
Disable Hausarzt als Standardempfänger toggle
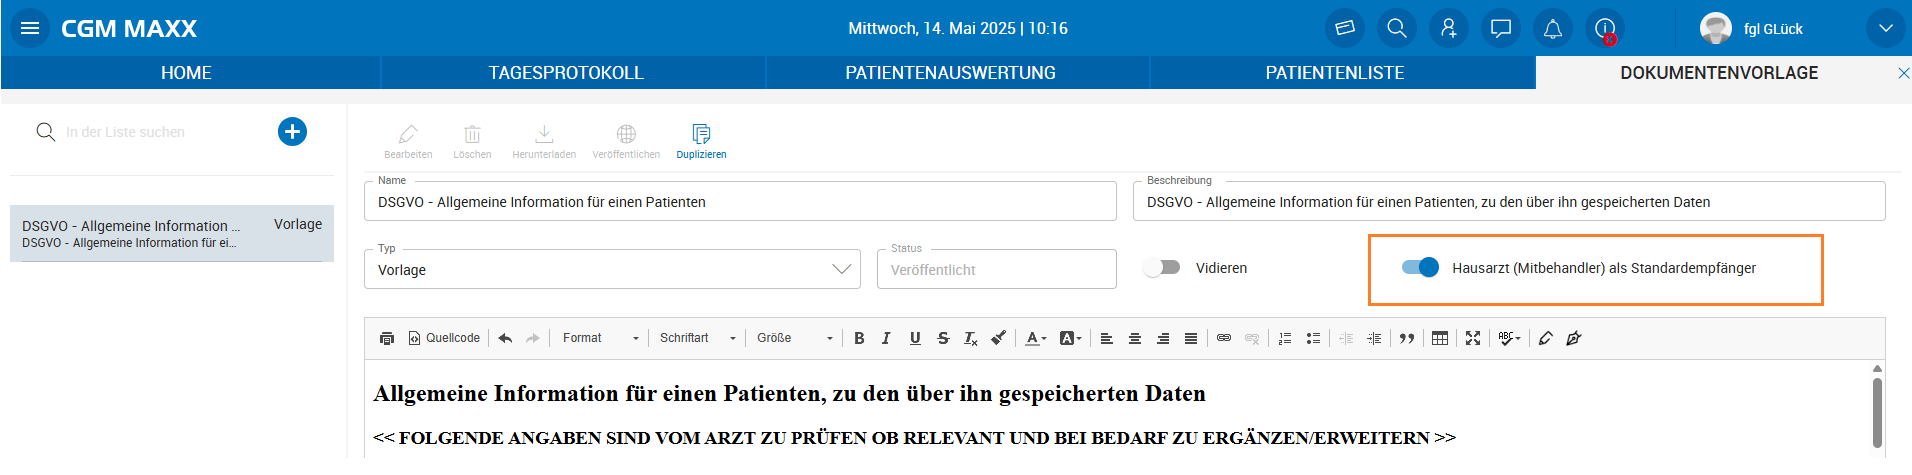(1420, 267)
